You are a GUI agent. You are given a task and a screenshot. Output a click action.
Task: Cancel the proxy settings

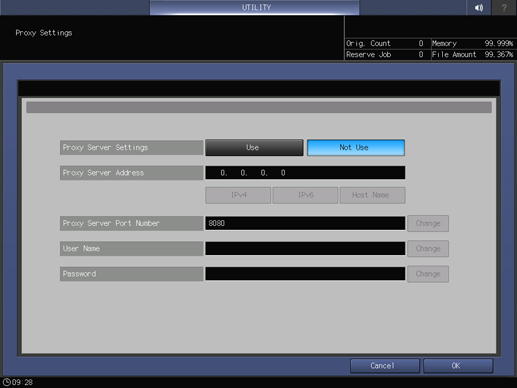point(385,366)
